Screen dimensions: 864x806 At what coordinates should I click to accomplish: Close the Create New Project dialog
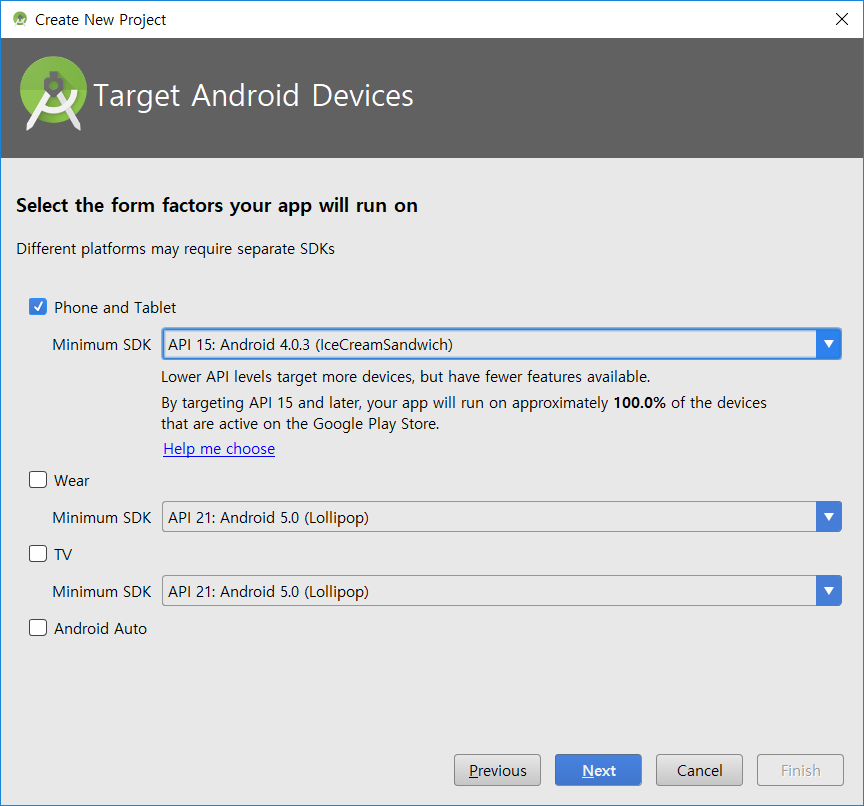pos(841,19)
